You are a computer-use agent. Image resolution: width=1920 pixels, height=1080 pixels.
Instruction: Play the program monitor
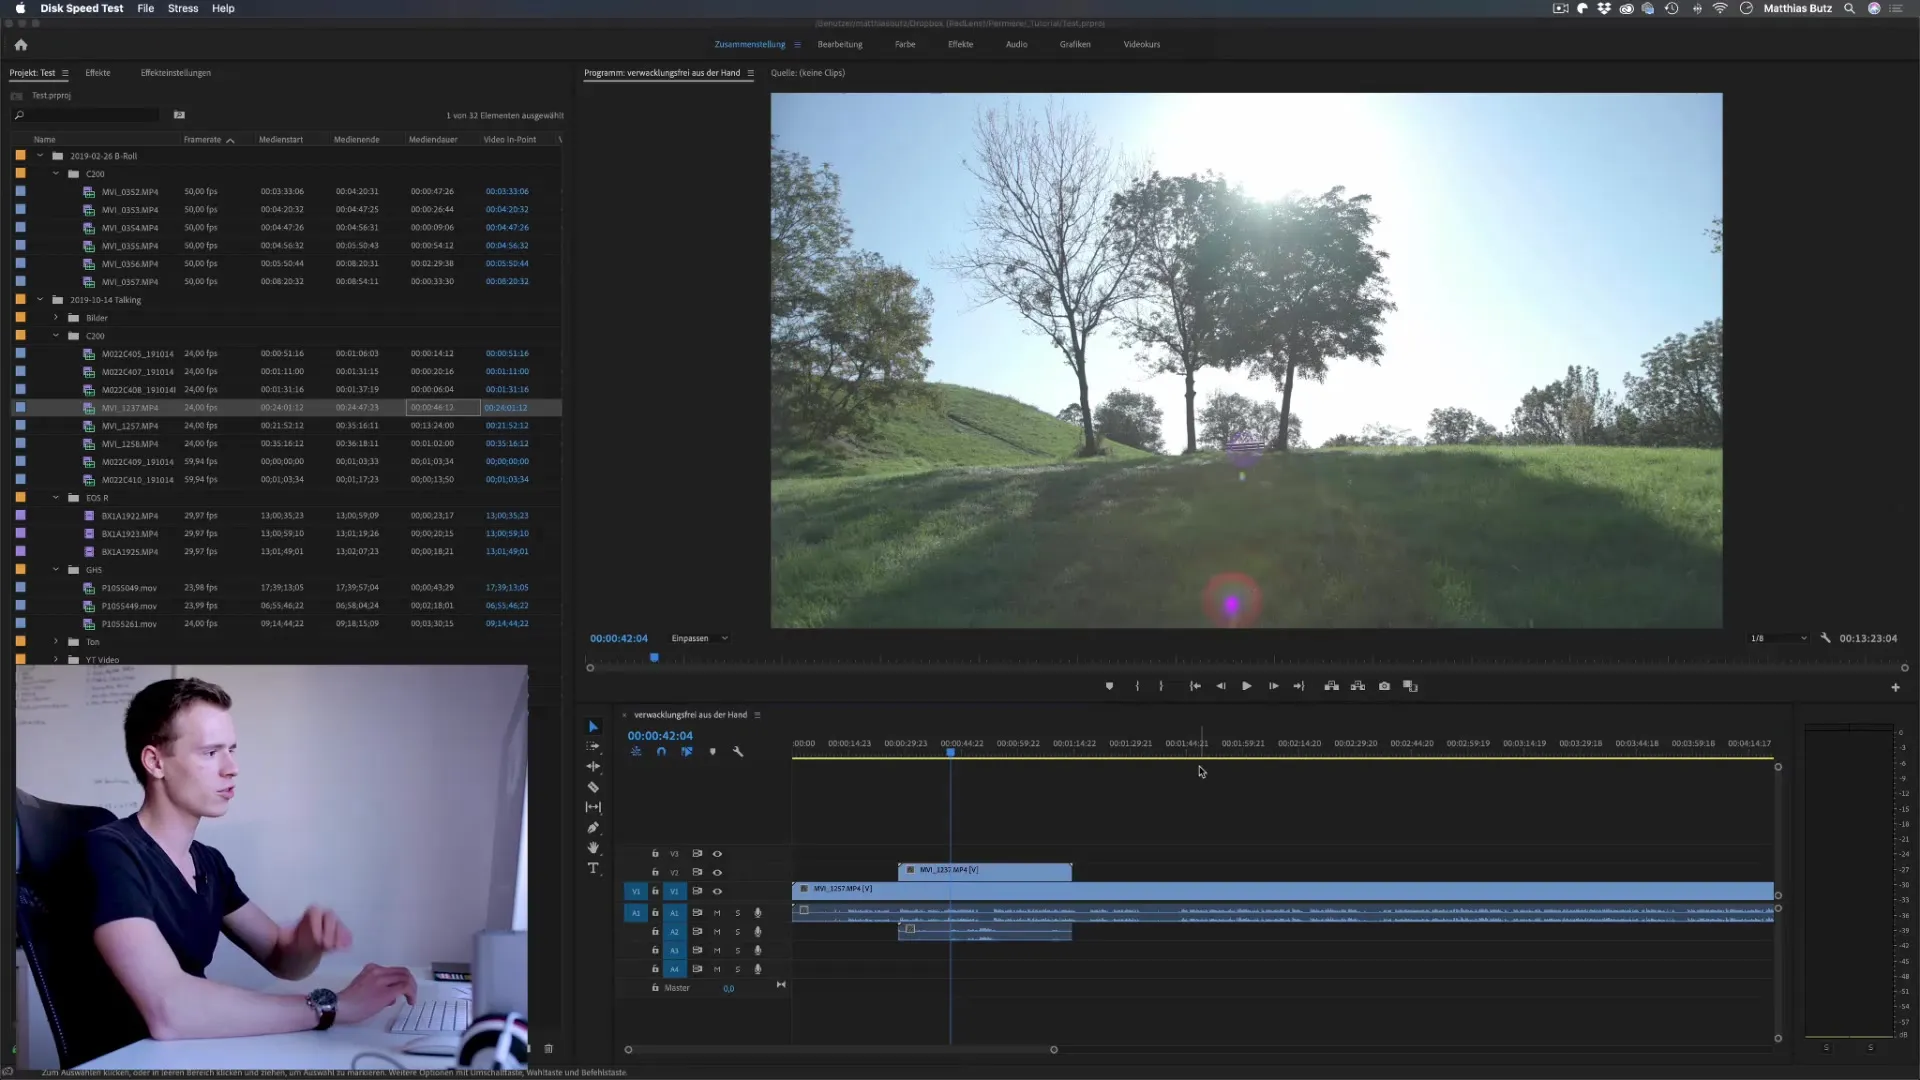1246,686
